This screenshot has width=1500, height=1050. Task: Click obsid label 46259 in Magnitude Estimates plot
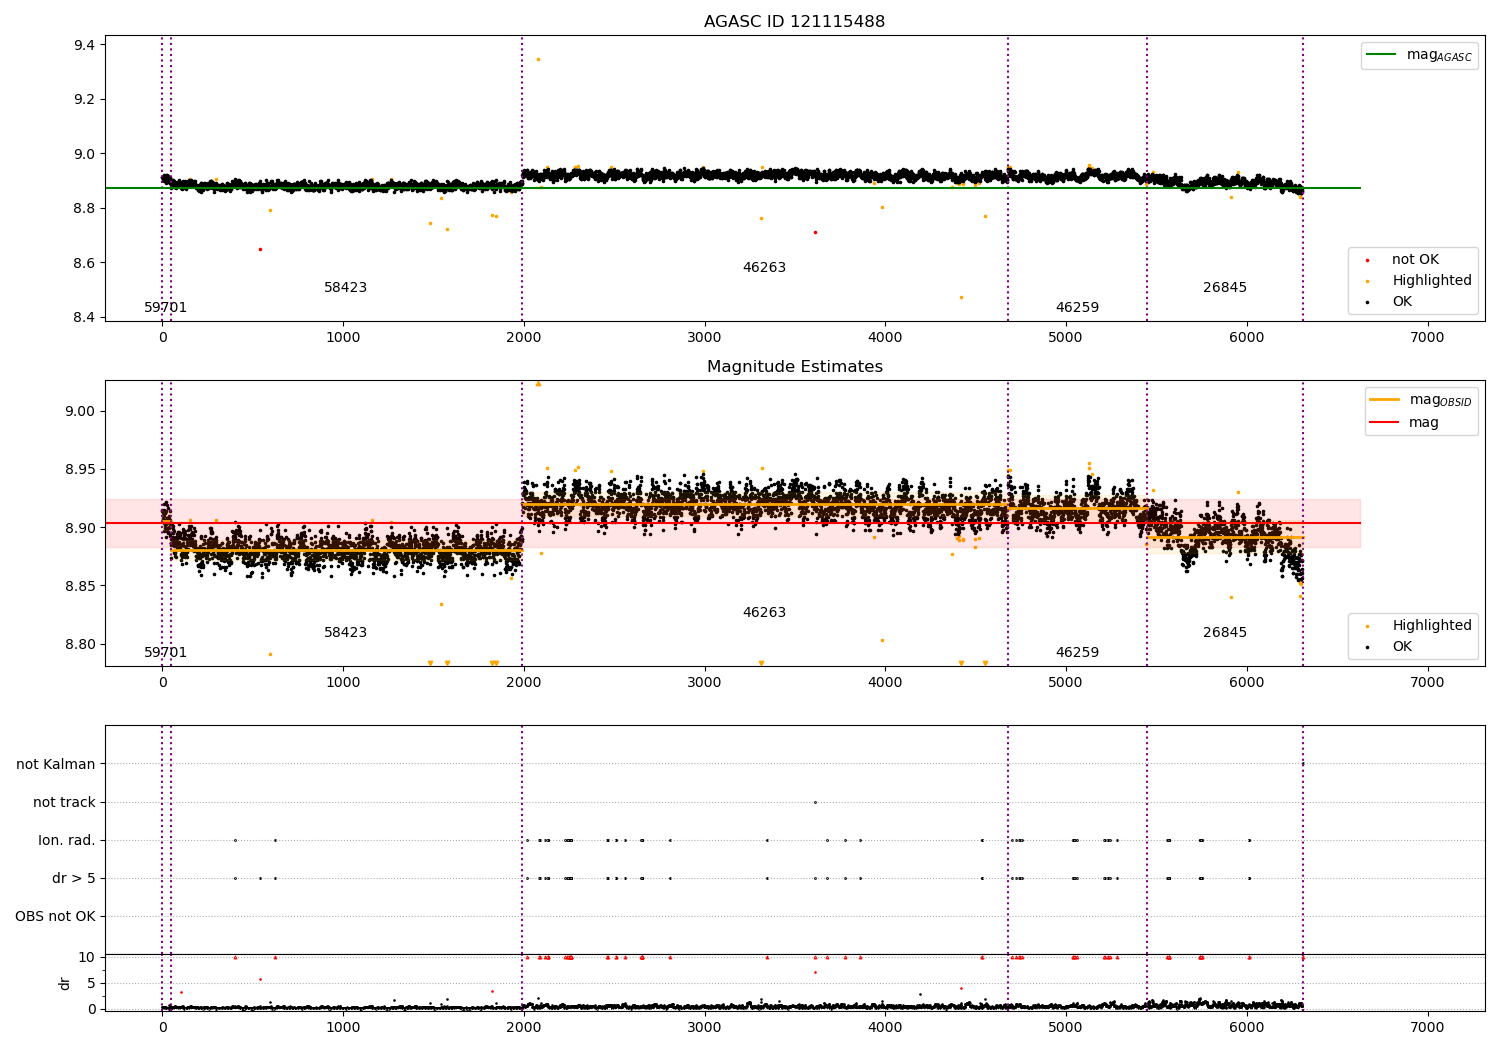pos(1077,653)
